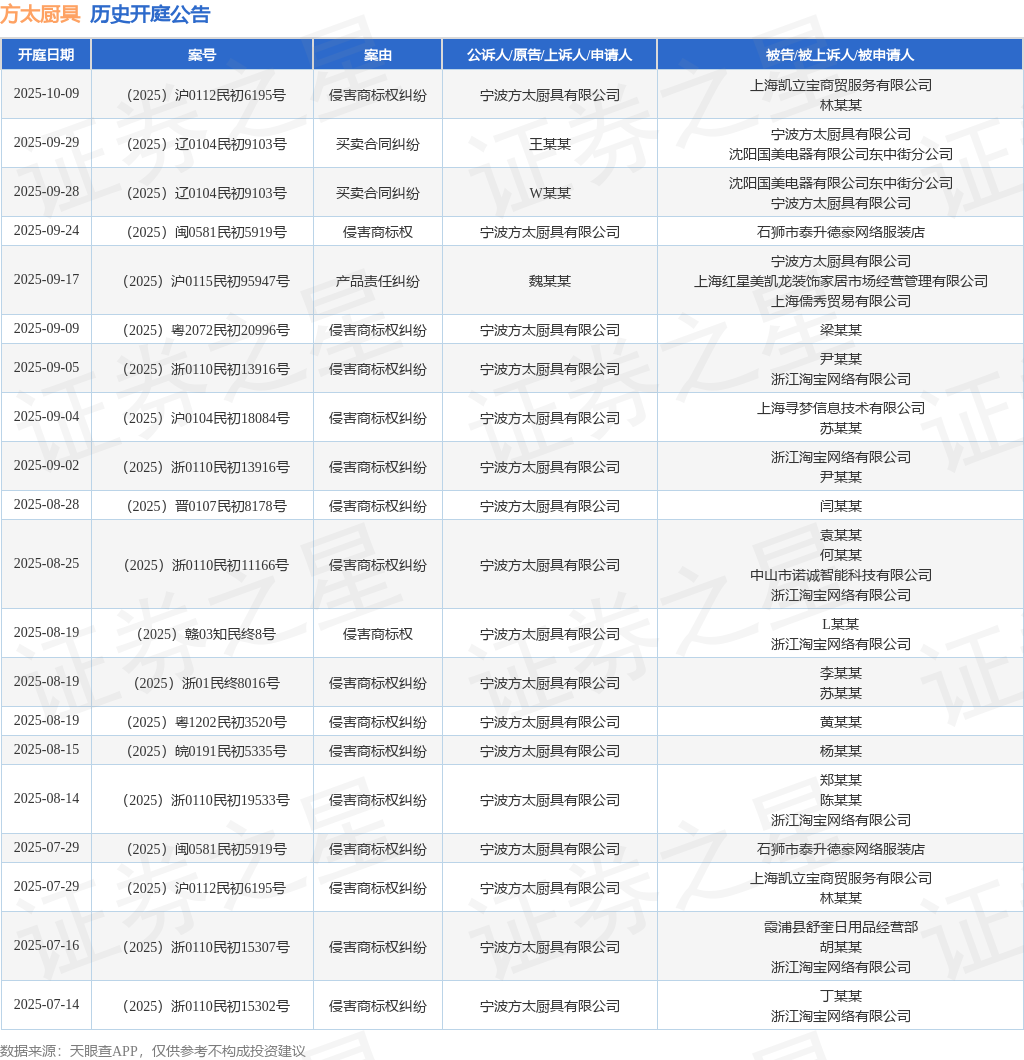Click plaintiff 魏某某
This screenshot has width=1024, height=1060.
(550, 281)
